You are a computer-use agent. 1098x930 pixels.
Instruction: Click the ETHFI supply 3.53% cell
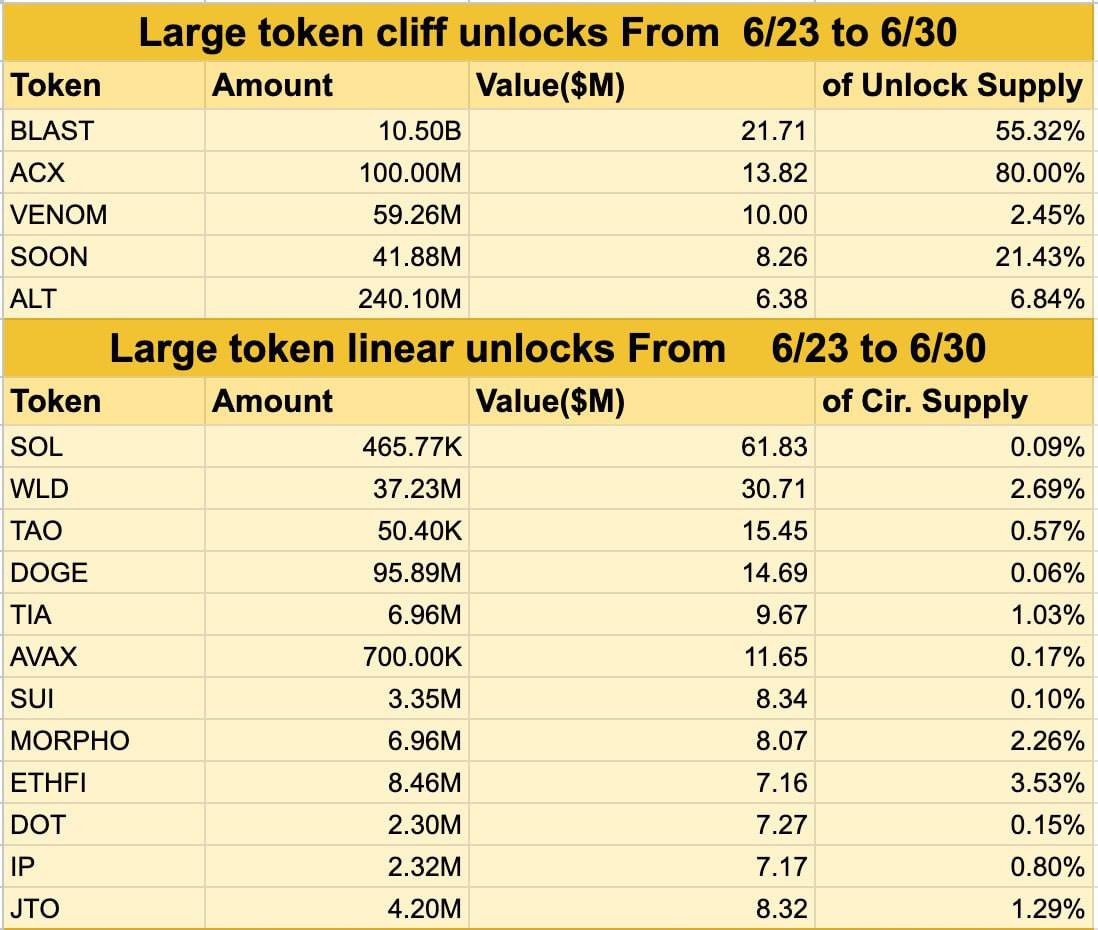pyautogui.click(x=954, y=782)
